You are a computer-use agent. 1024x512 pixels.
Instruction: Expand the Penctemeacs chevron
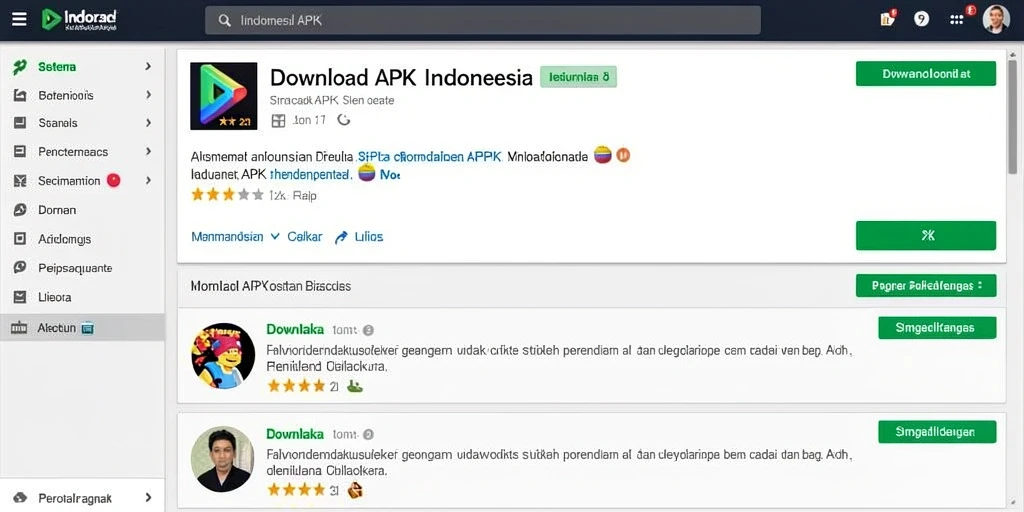[148, 152]
